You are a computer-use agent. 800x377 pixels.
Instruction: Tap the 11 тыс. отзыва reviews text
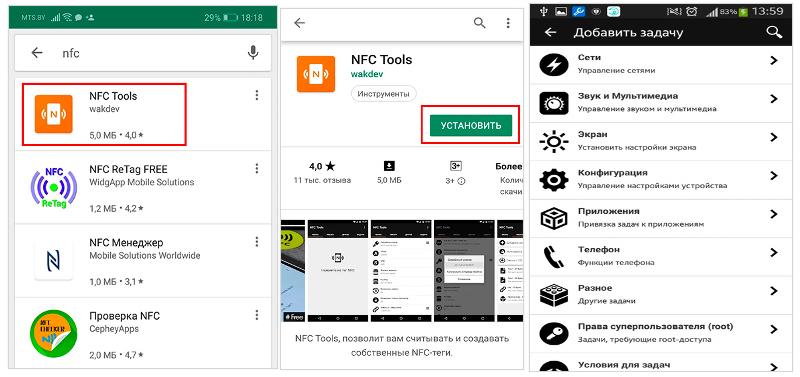322,181
